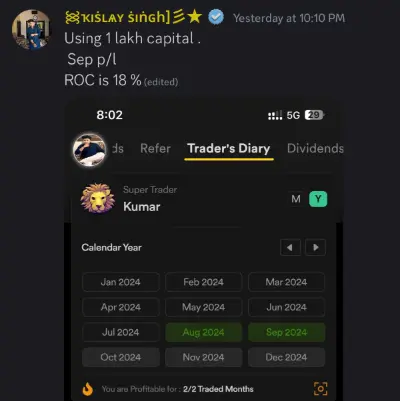
Task: Choose the Dec 2024 month cell
Action: [x=286, y=357]
